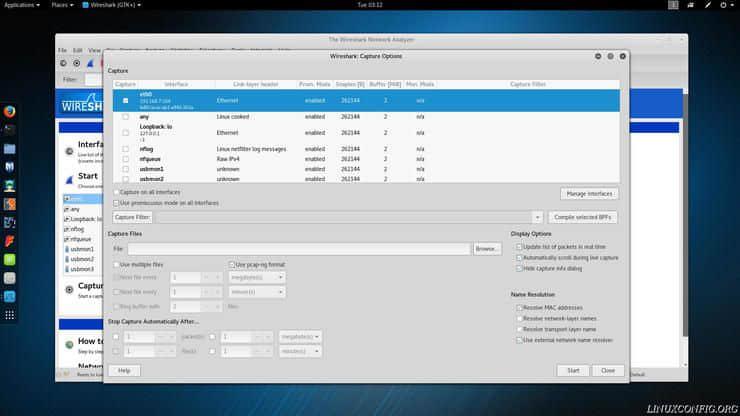Image resolution: width=740 pixels, height=416 pixels.
Task: Toggle the eth0 capture checkbox
Action: [125, 100]
